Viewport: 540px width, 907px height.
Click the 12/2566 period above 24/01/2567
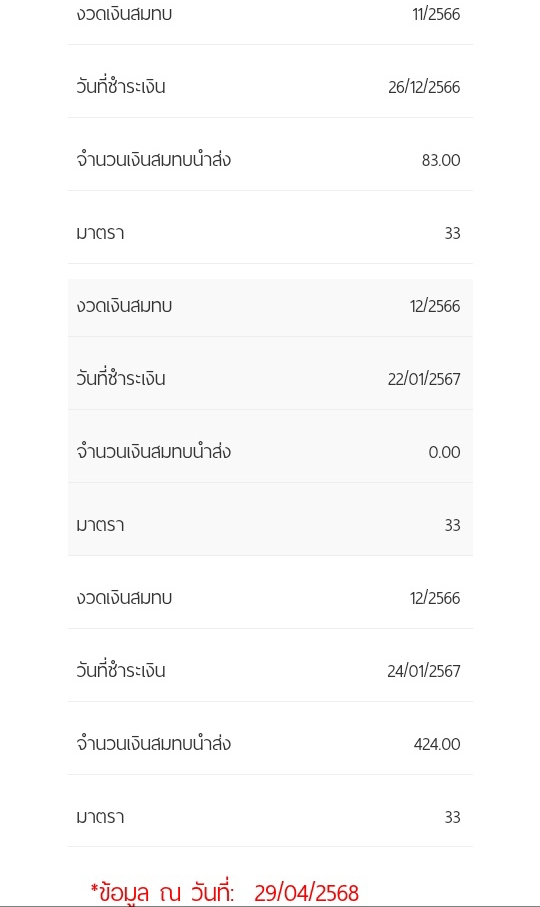click(435, 598)
